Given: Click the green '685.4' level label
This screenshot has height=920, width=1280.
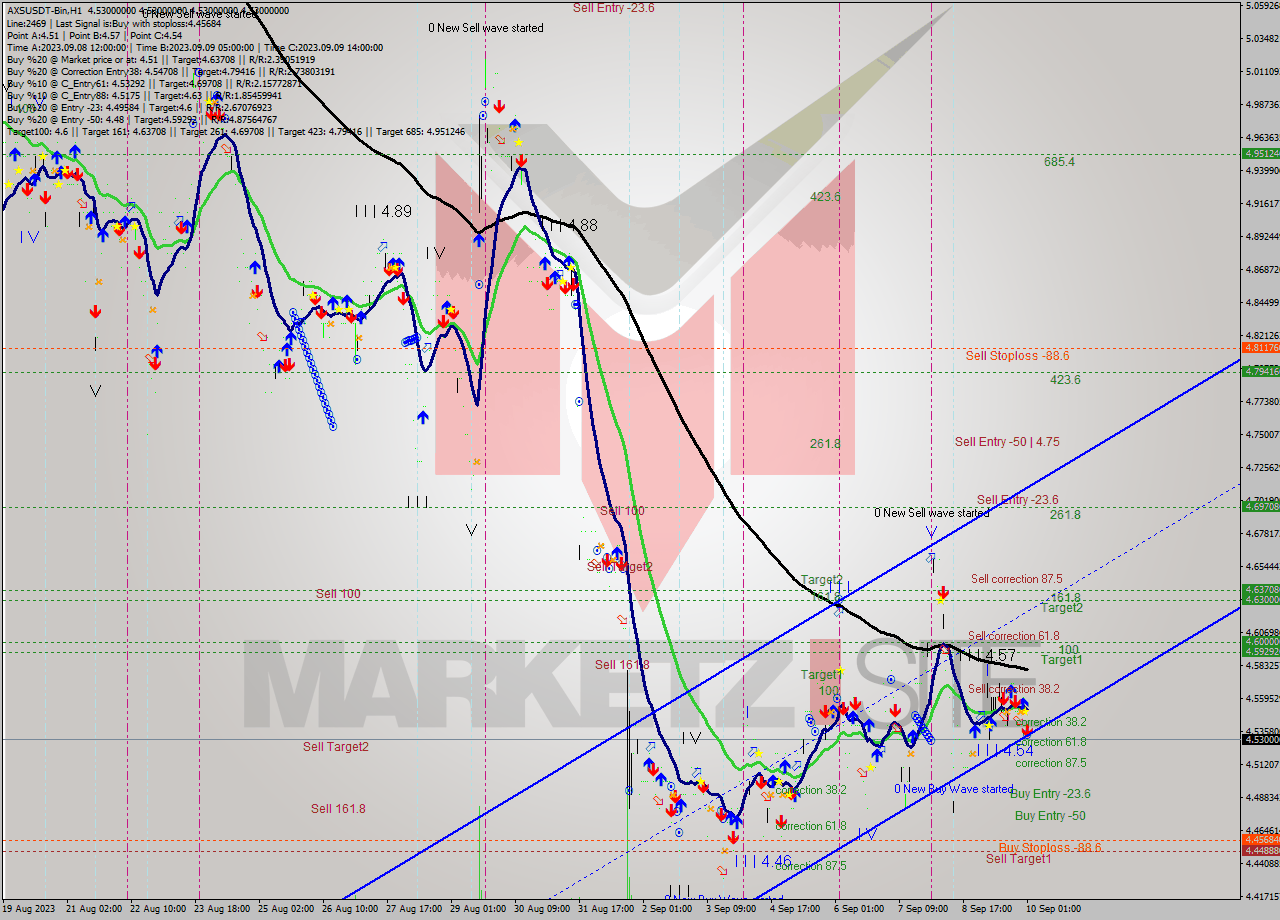Looking at the screenshot, I should 1059,162.
